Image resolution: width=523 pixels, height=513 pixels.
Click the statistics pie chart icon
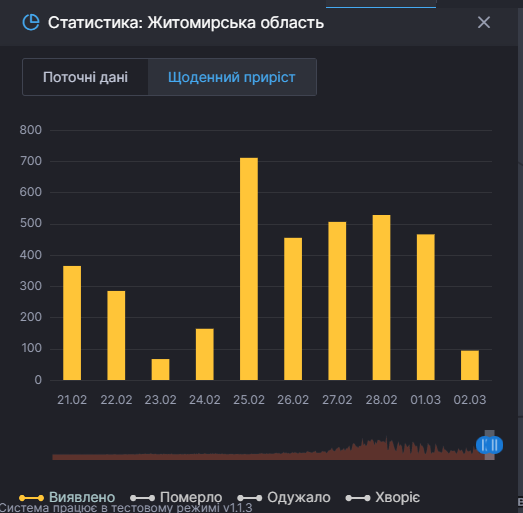point(31,22)
